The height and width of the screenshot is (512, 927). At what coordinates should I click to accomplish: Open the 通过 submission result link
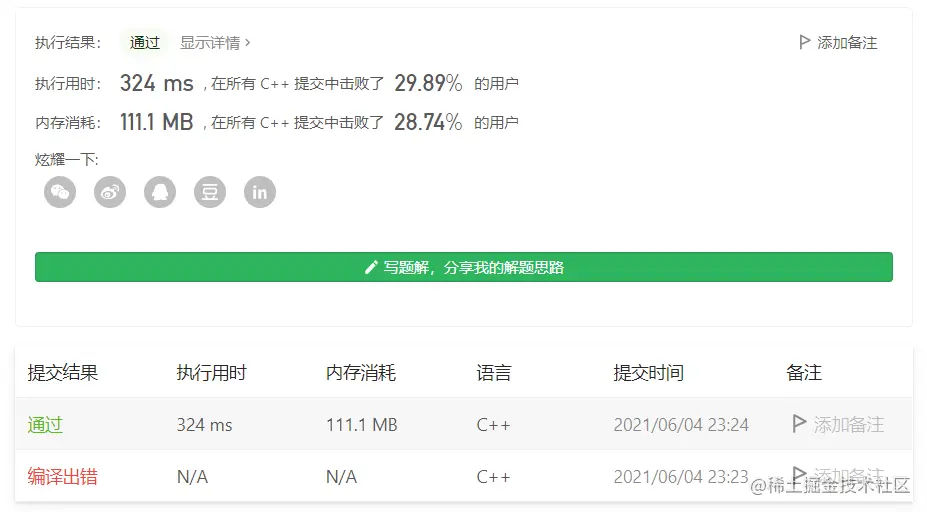click(x=45, y=425)
